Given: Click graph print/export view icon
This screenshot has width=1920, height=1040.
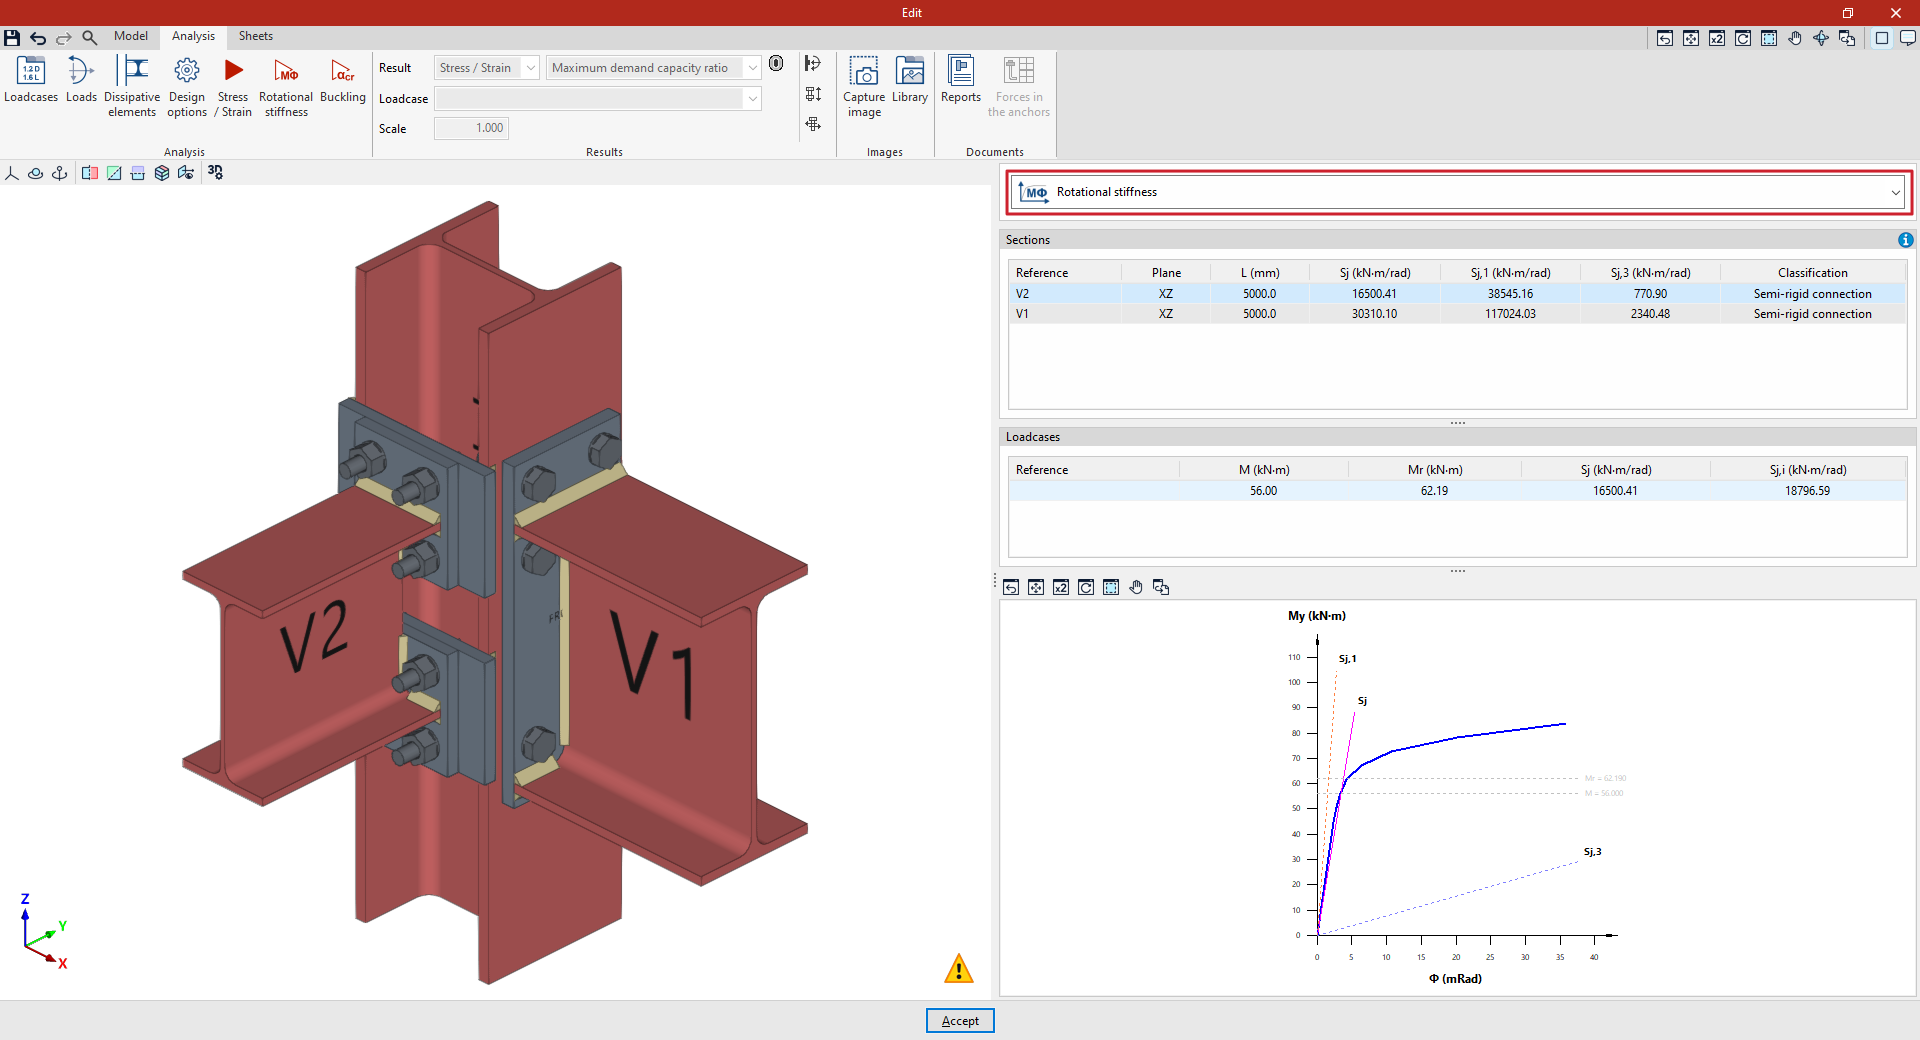Looking at the screenshot, I should (x=1161, y=587).
